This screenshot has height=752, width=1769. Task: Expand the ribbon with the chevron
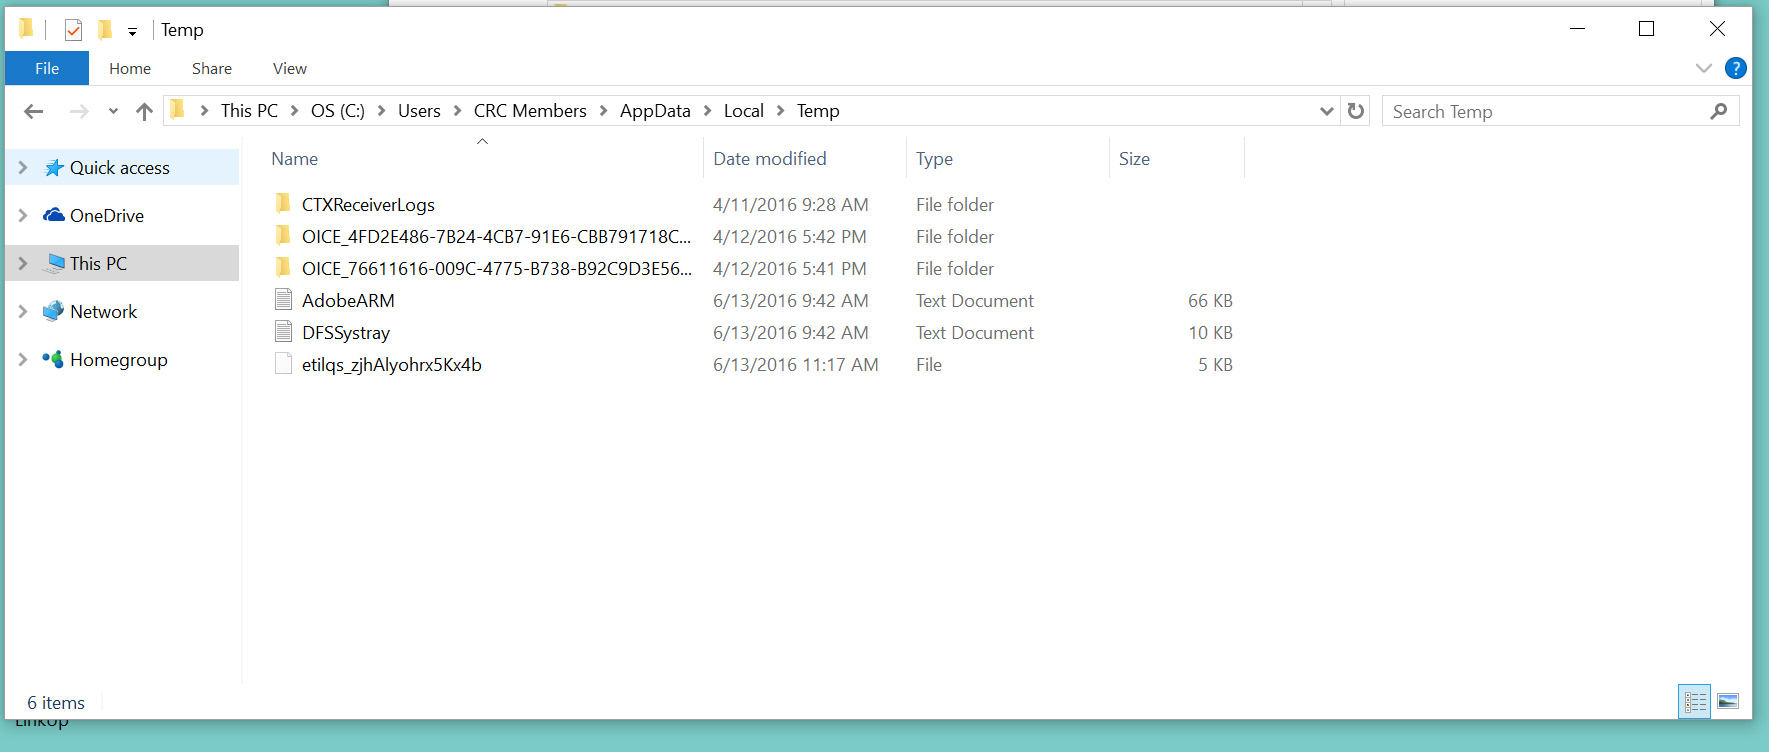(x=1704, y=68)
